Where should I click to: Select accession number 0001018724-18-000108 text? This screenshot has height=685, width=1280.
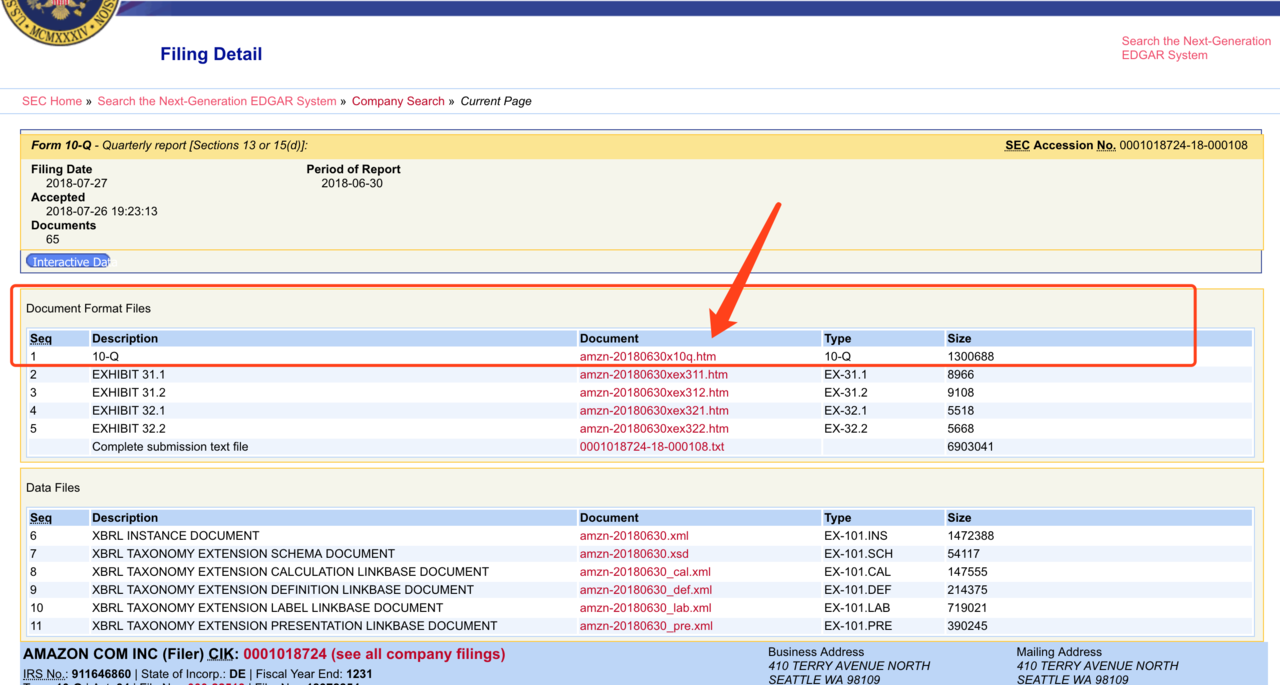[1184, 145]
